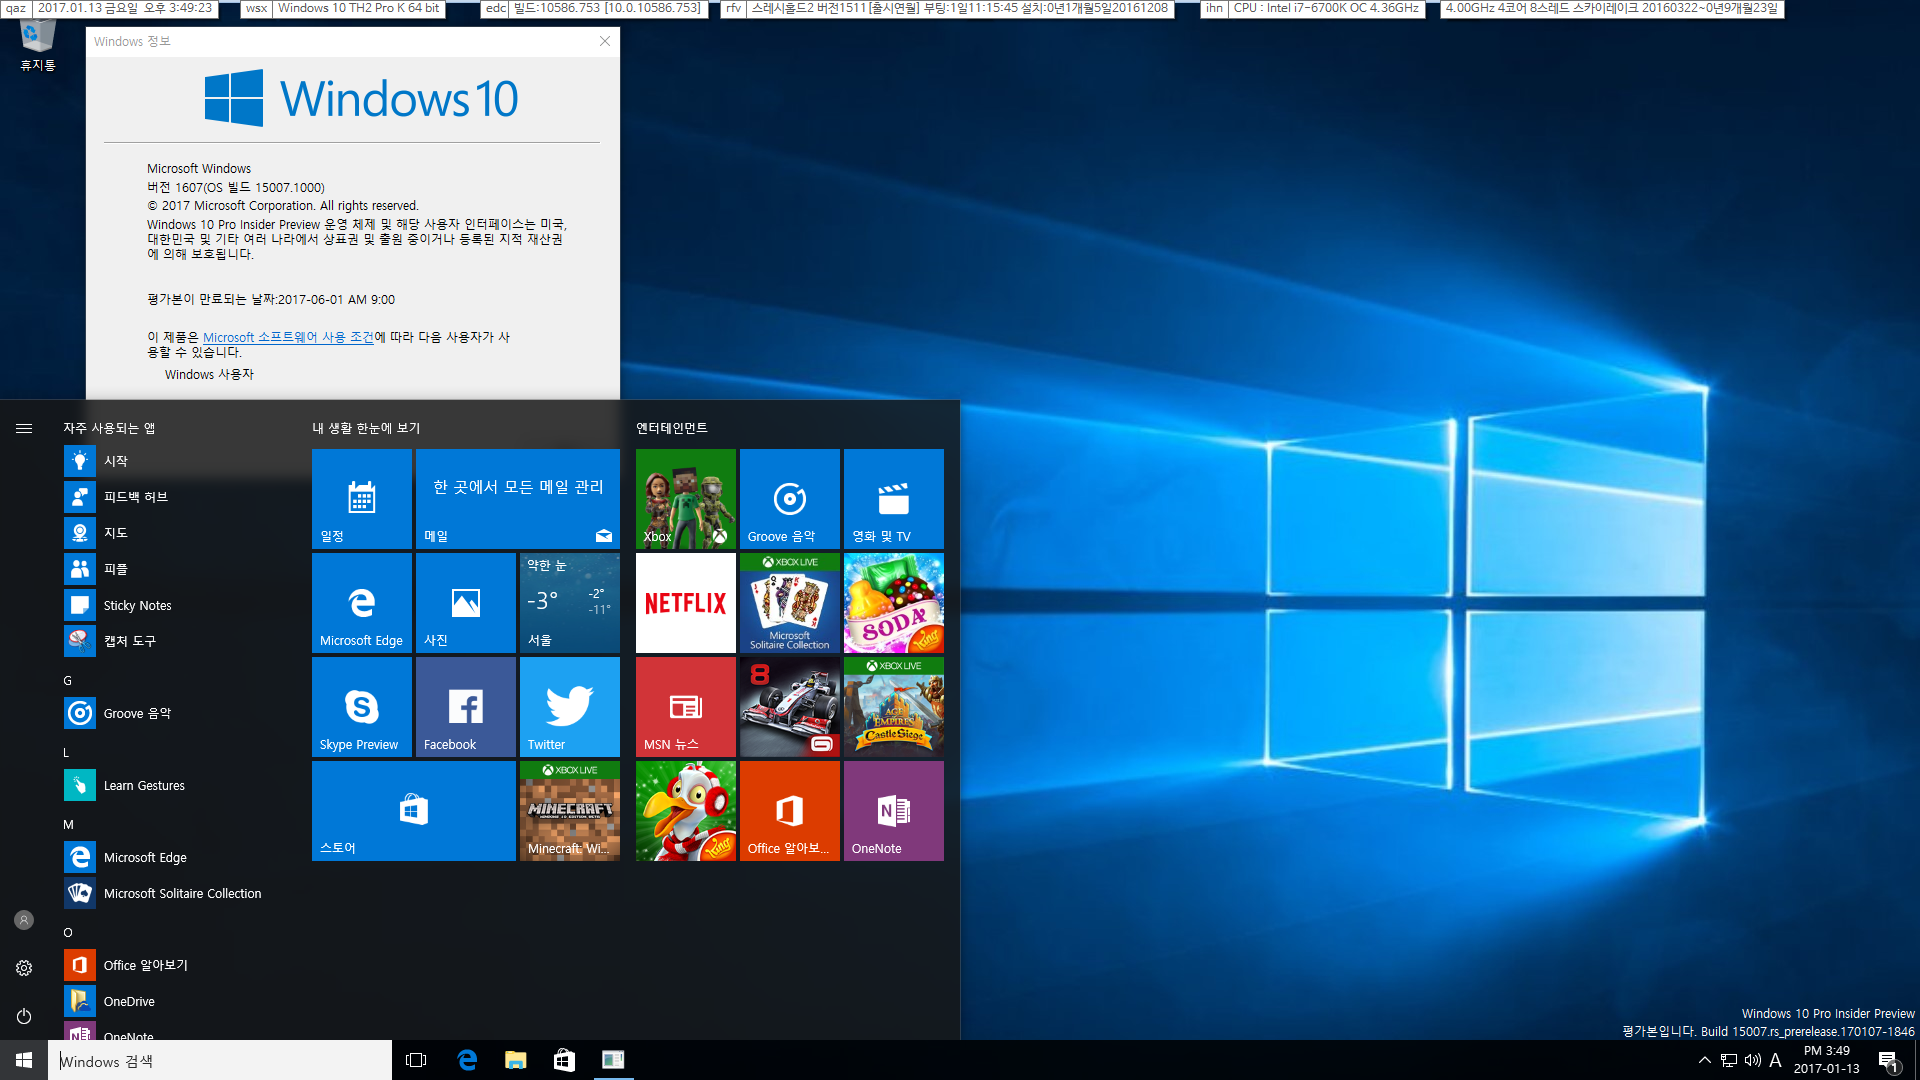Open Microsoft 소프트웨어 사용 조건 link
The height and width of the screenshot is (1080, 1920).
[288, 337]
